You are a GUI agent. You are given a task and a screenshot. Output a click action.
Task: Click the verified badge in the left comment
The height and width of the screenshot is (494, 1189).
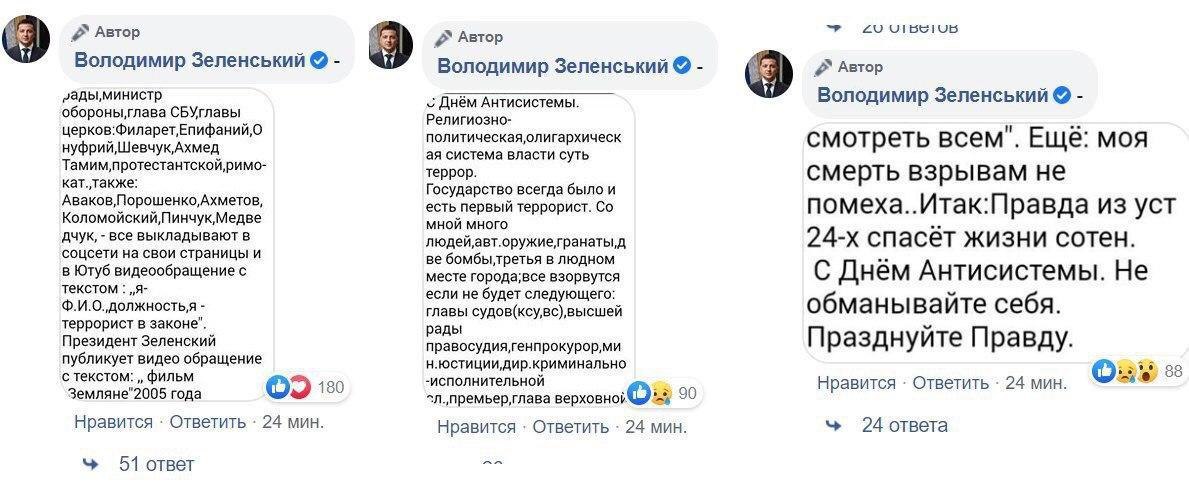pos(319,61)
